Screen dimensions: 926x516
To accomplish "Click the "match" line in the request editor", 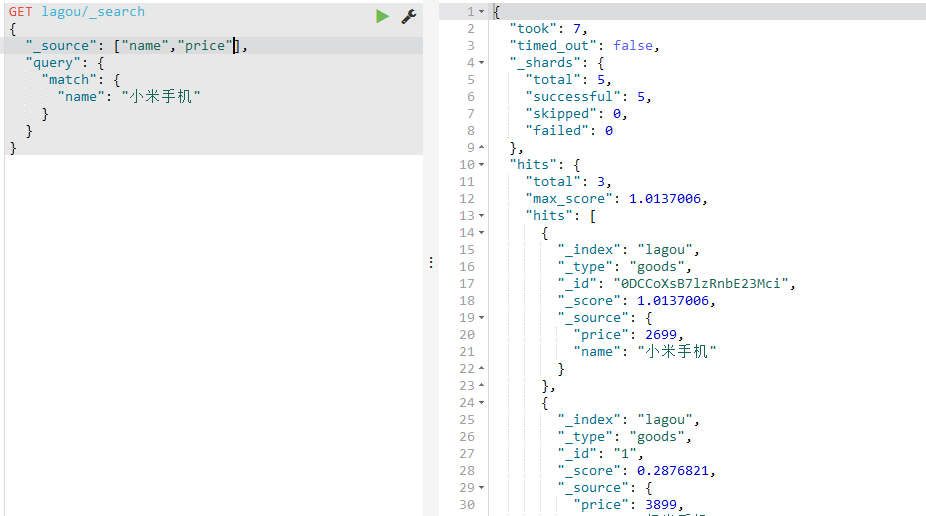I will (x=81, y=80).
